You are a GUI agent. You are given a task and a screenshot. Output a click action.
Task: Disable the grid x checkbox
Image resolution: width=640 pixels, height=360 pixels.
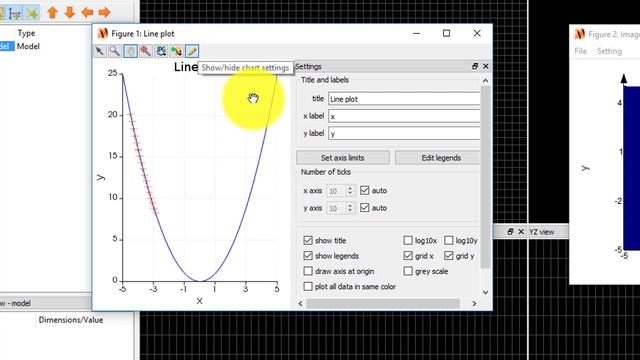[x=408, y=256]
